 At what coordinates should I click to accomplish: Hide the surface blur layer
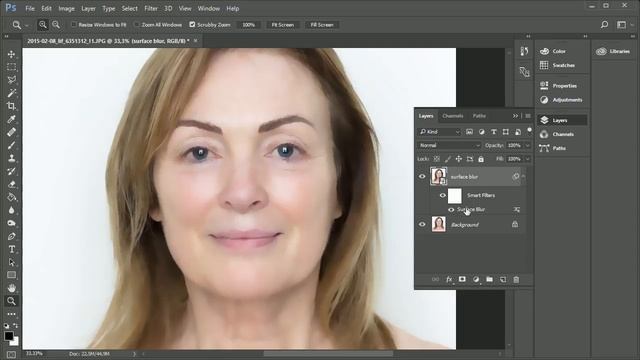pos(422,177)
